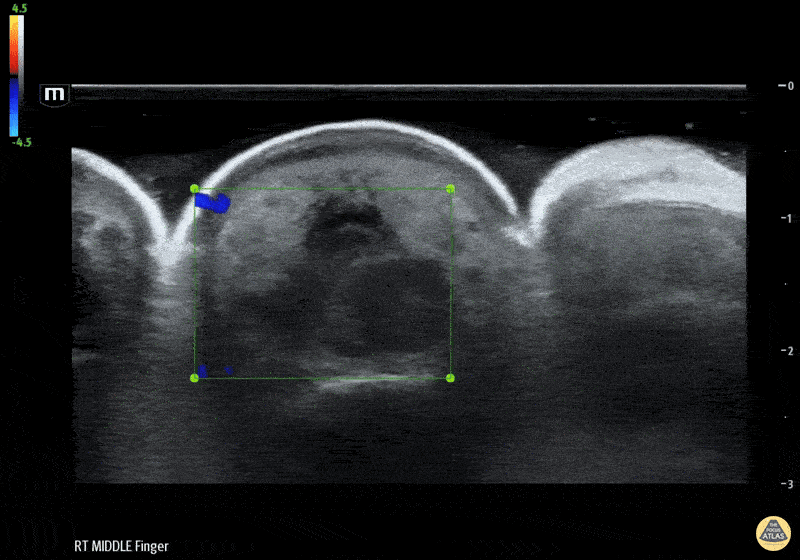Select the bottom-right color box handle
This screenshot has height=560, width=800.
point(450,378)
